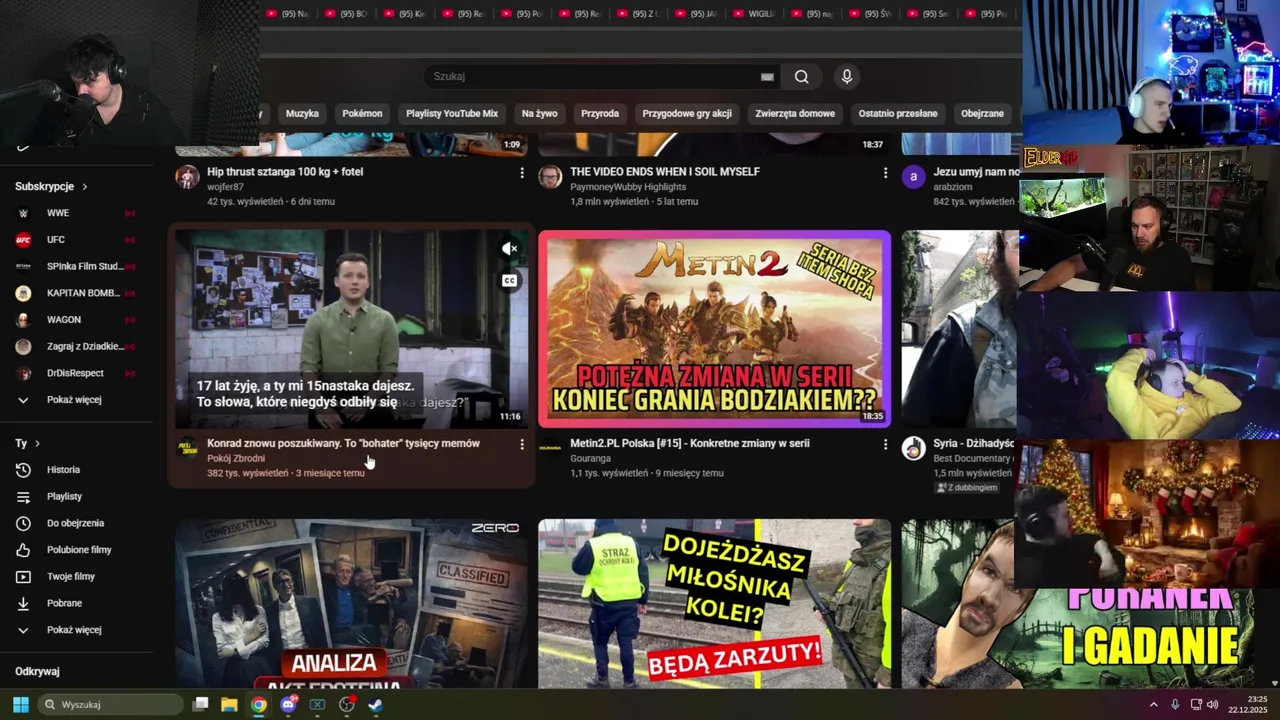Open arabziom channel avatar with letter a
Viewport: 1280px width, 720px height.
pyautogui.click(x=913, y=178)
